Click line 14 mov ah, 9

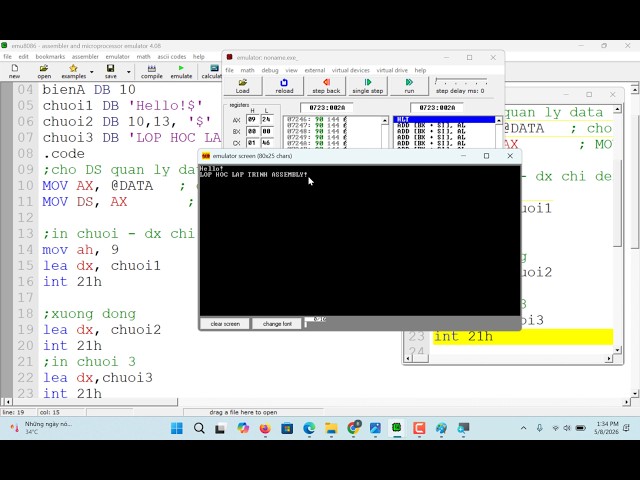coord(80,250)
